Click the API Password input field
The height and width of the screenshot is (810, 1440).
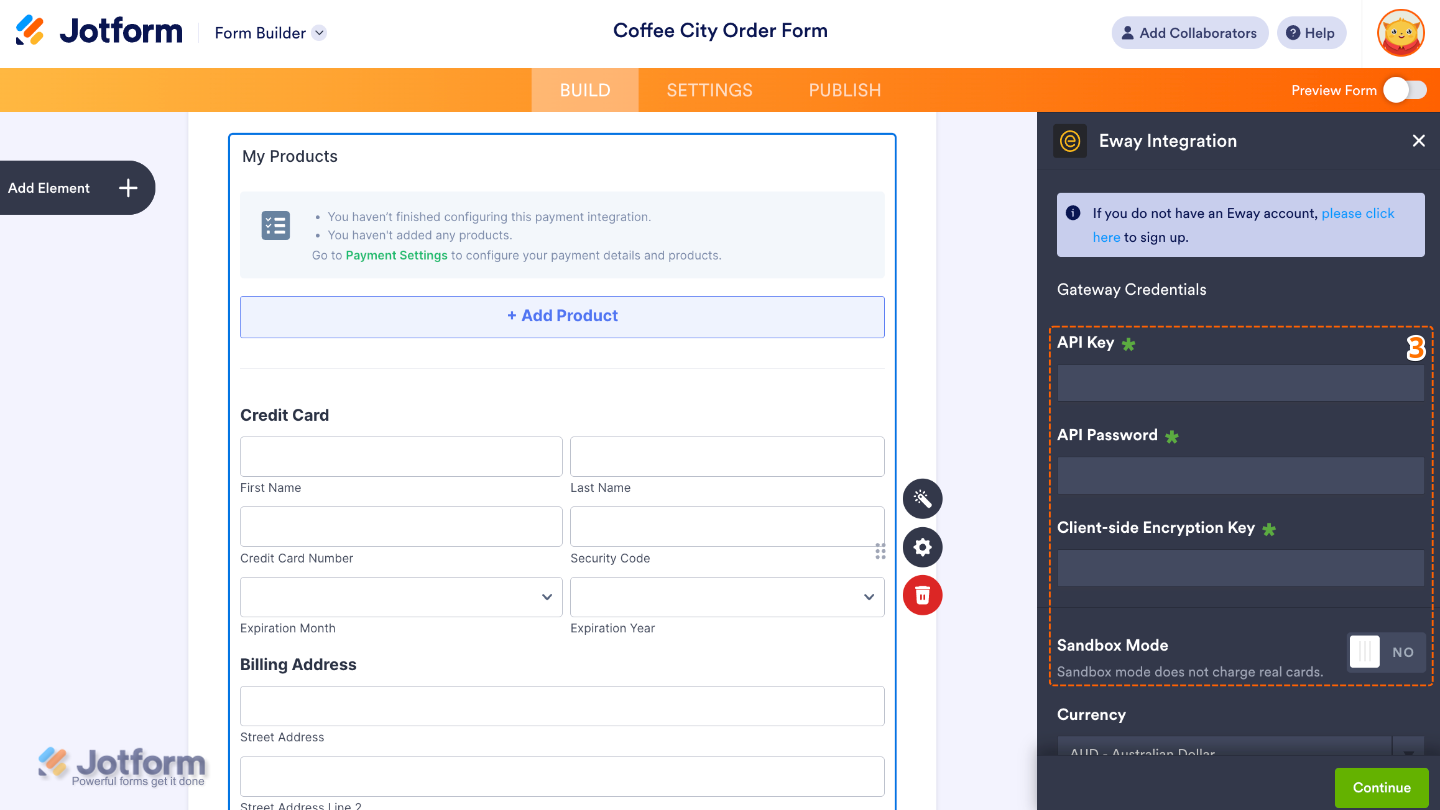(1241, 476)
